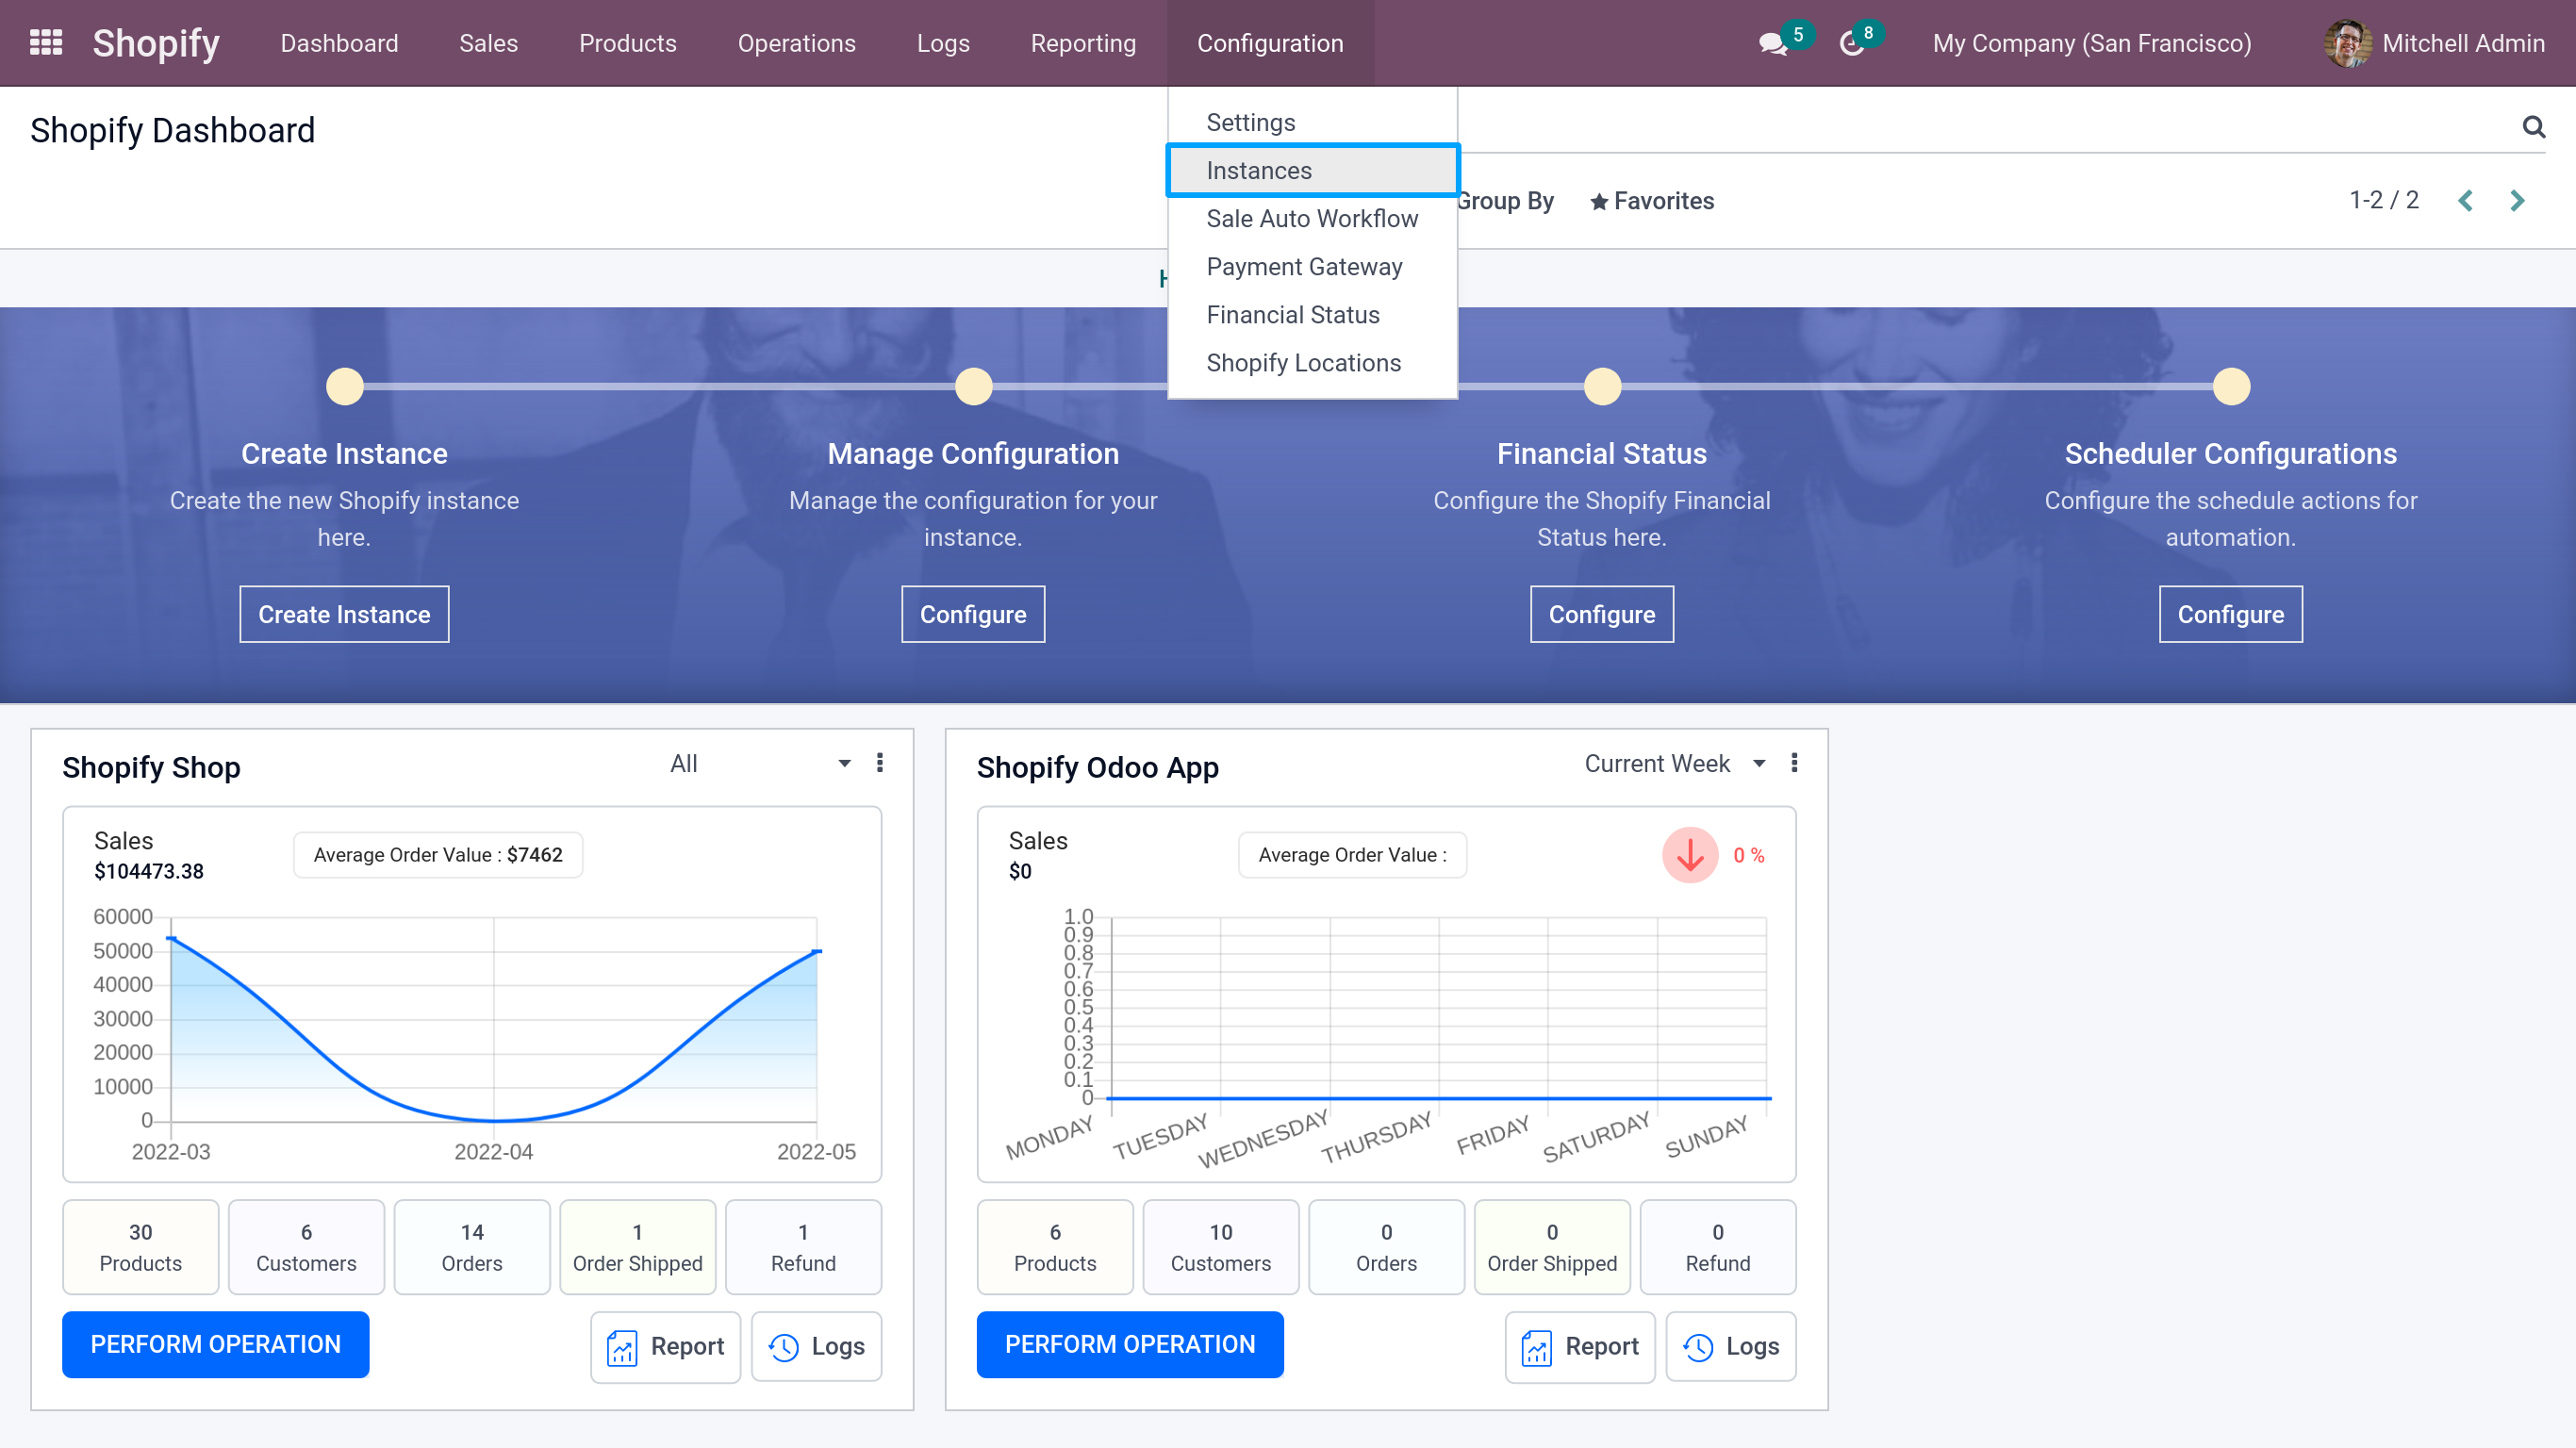Screen dimensions: 2576x1448
Task: Open 6 Products tile in Odoo App
Action: [x=1055, y=1247]
